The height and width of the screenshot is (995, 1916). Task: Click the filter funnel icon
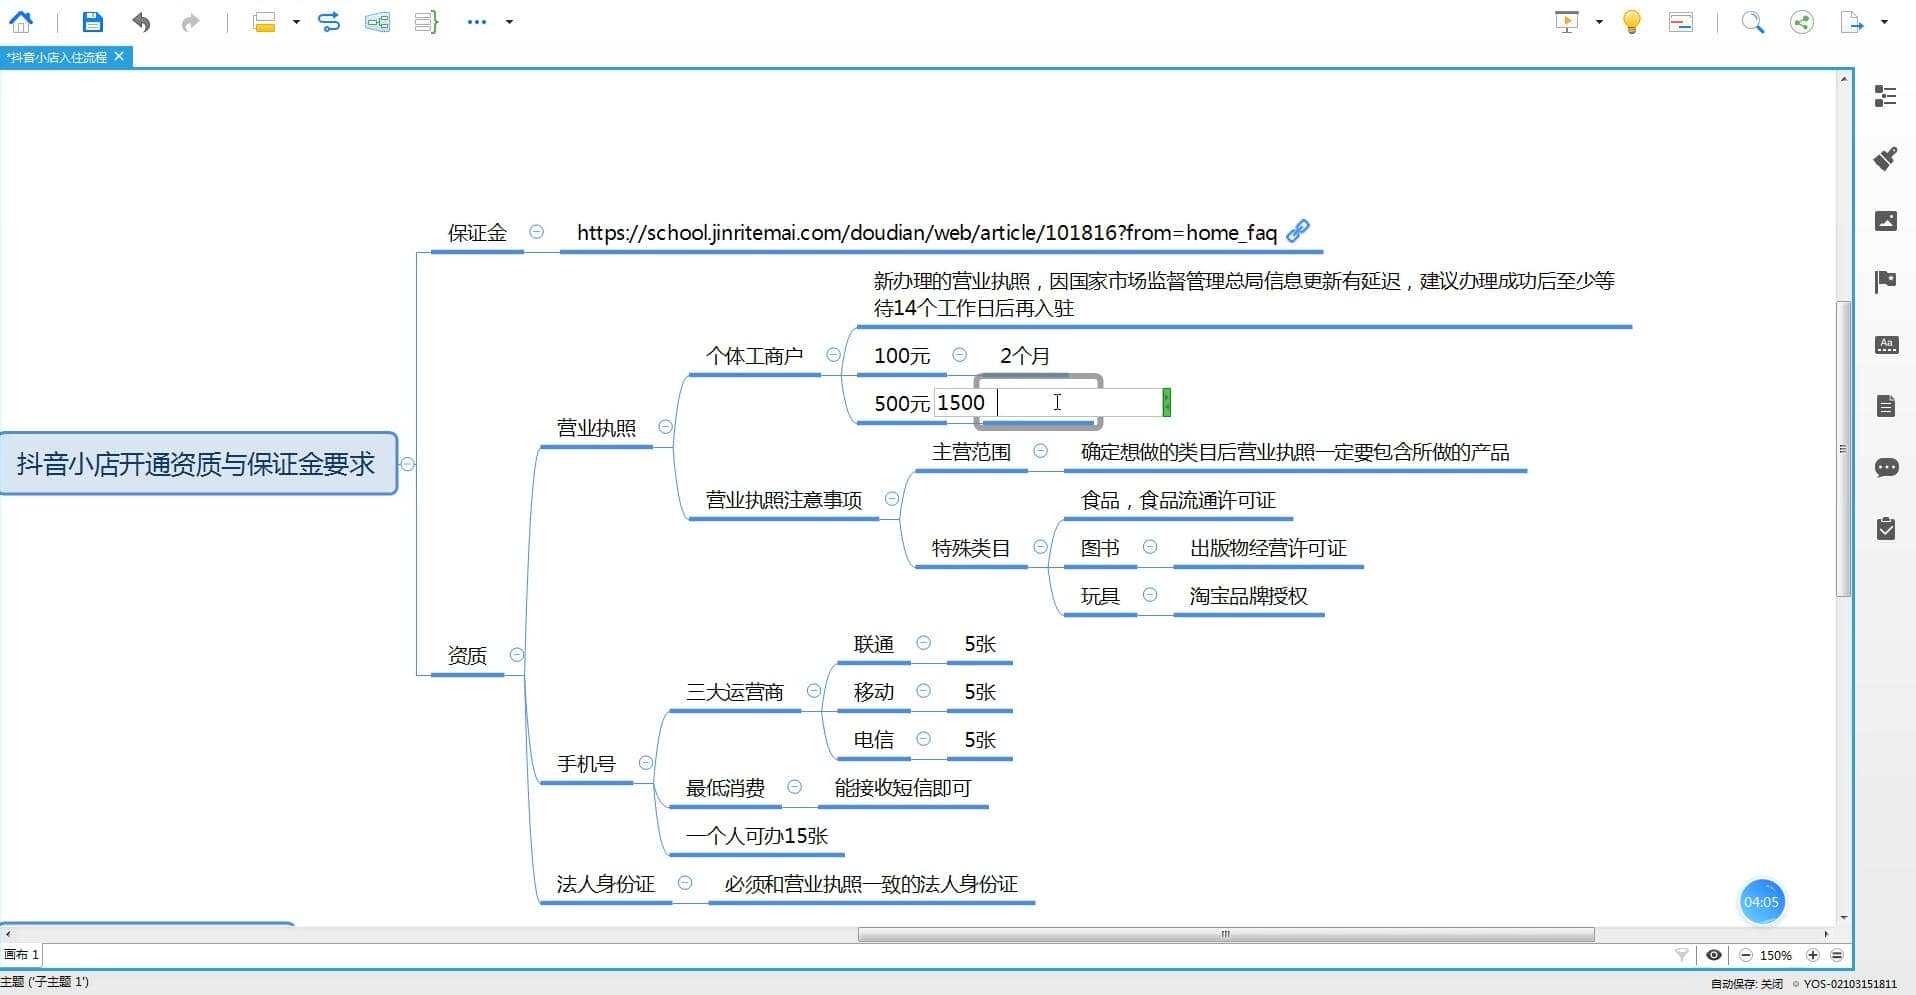click(1682, 955)
